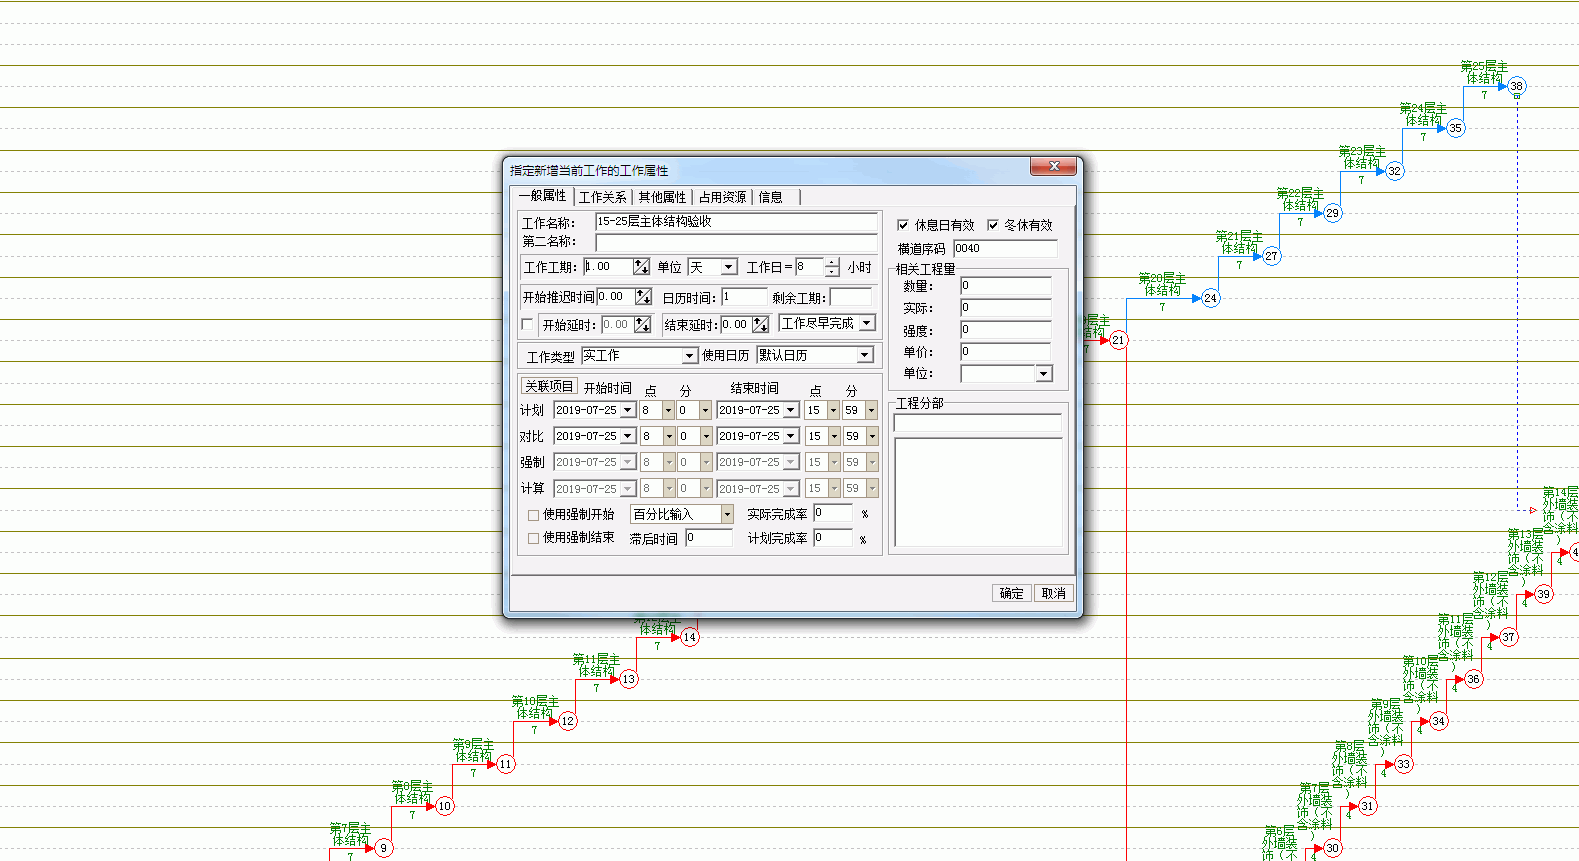This screenshot has height=861, width=1579.
Task: Open the 计划 start date dropdown
Action: click(628, 410)
